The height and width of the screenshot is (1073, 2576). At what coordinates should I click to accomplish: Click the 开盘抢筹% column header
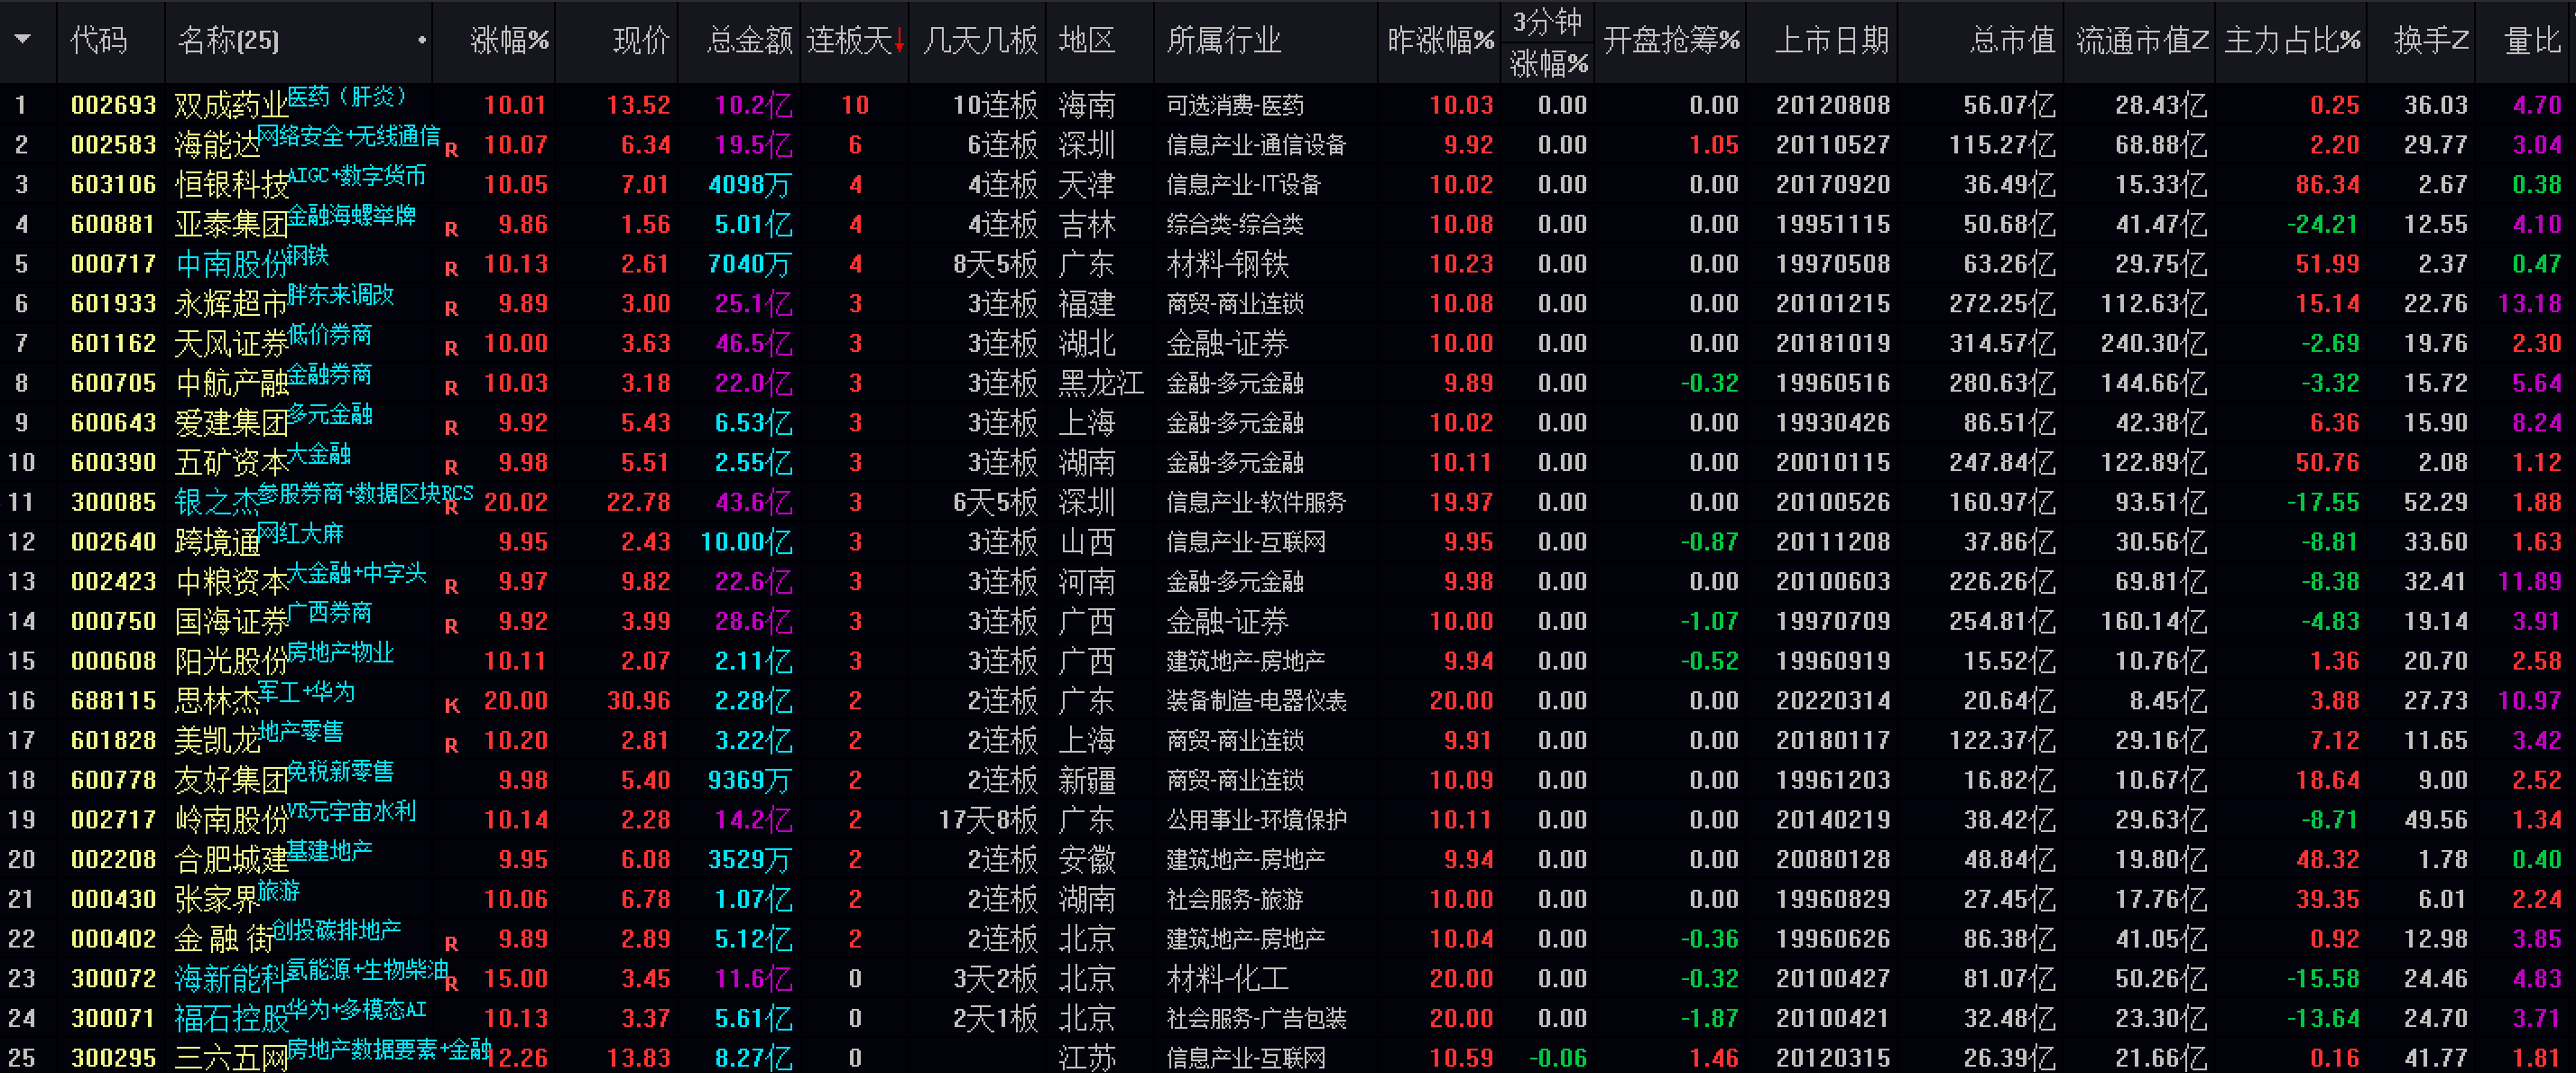click(x=1672, y=41)
